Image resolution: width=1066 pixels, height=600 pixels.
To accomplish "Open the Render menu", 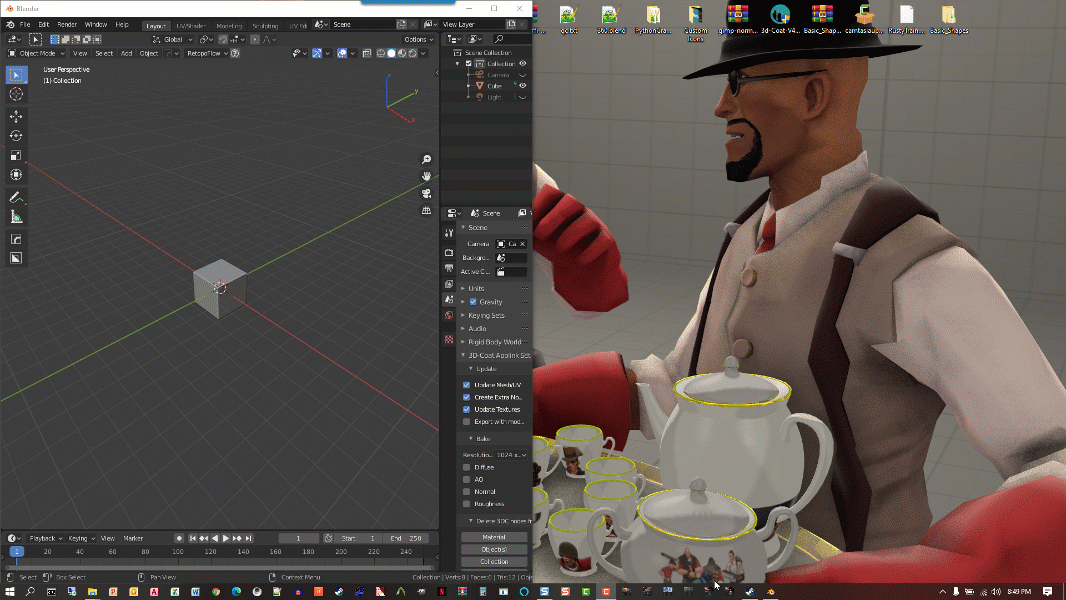I will click(x=67, y=24).
